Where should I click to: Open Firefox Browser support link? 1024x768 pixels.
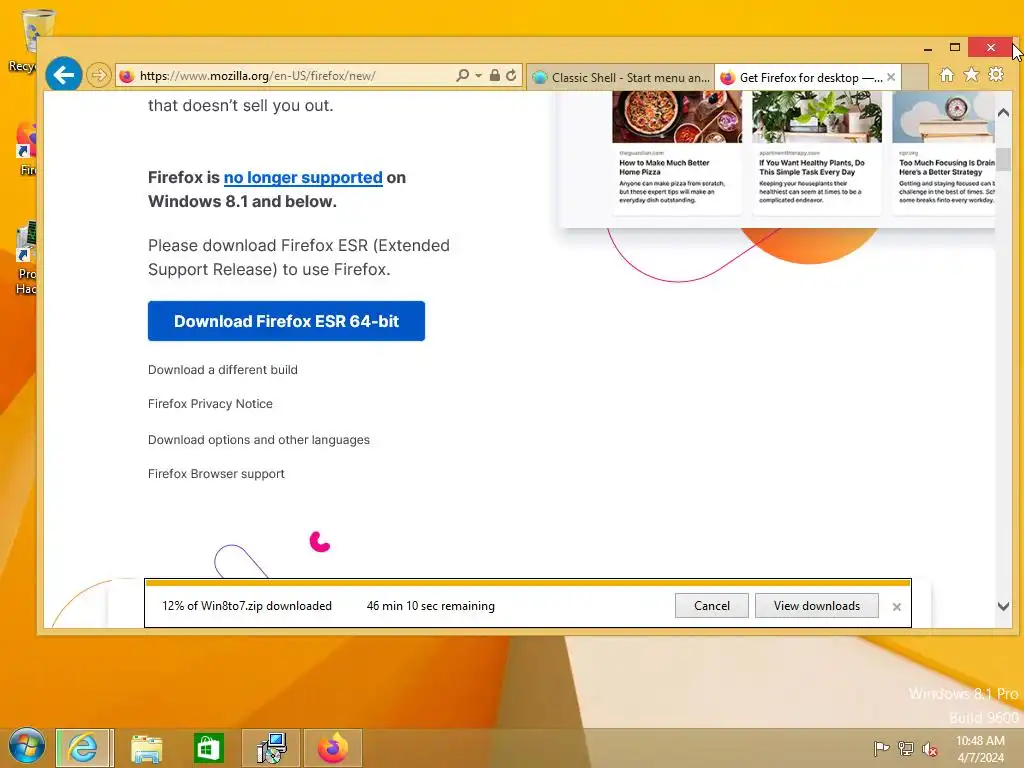point(216,473)
